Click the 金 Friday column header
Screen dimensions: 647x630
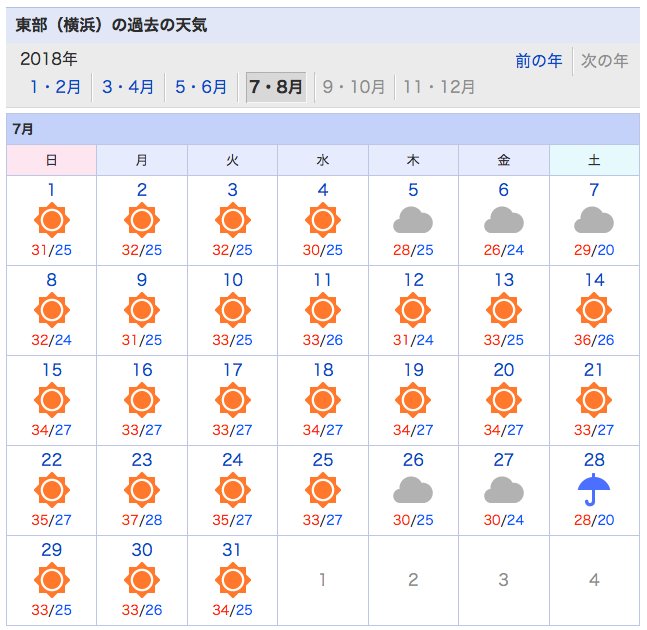click(x=504, y=160)
